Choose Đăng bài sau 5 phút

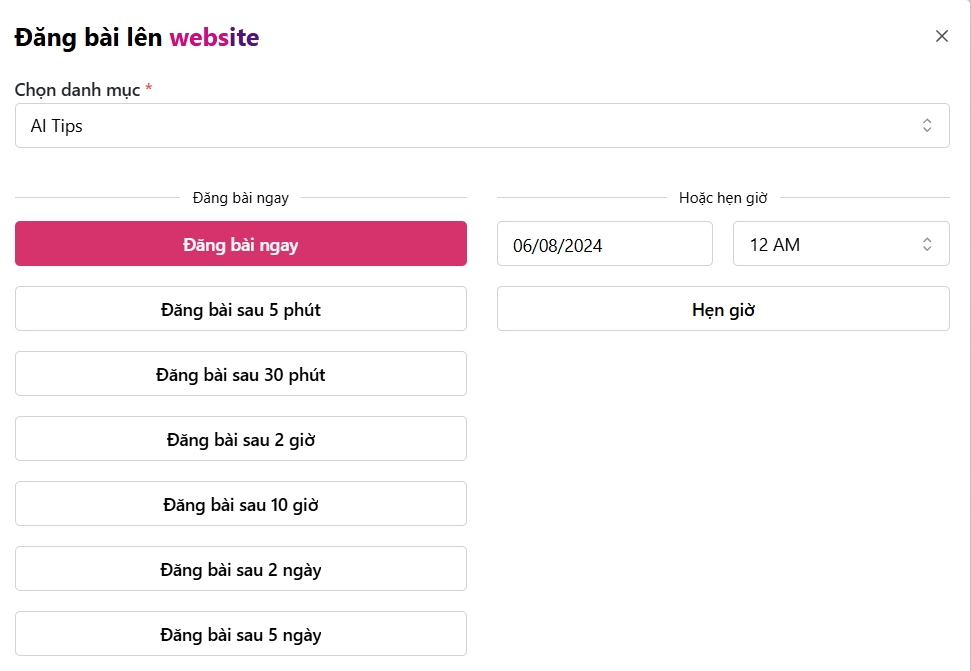click(x=240, y=309)
